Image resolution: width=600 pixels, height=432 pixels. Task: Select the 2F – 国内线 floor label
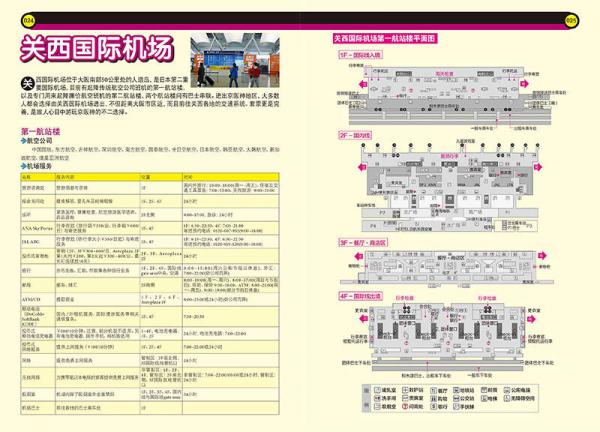355,135
